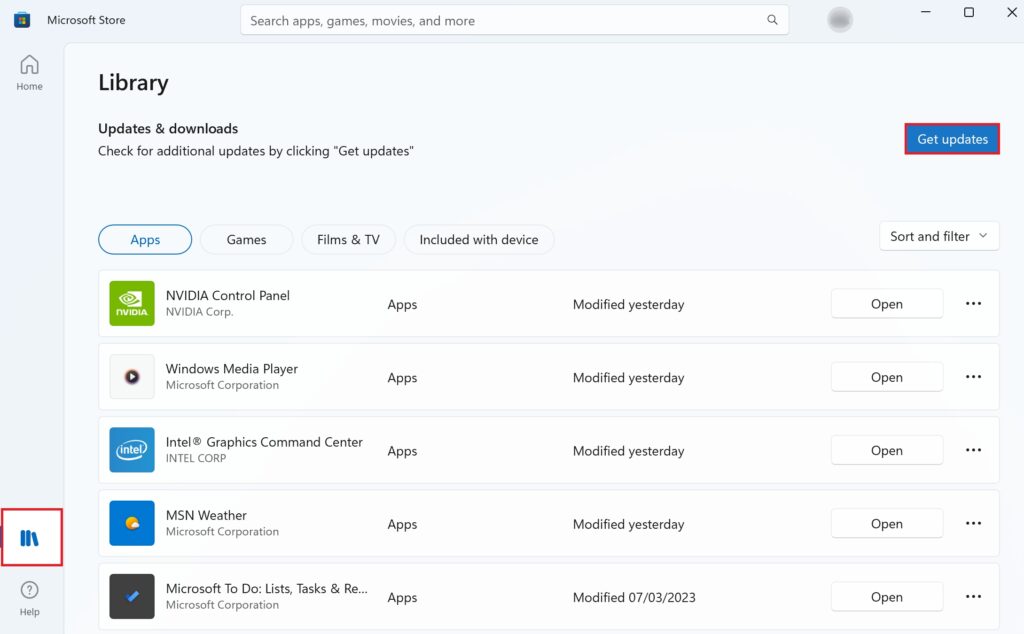Click the Microsoft To Do app icon
This screenshot has width=1024, height=634.
pyautogui.click(x=132, y=597)
